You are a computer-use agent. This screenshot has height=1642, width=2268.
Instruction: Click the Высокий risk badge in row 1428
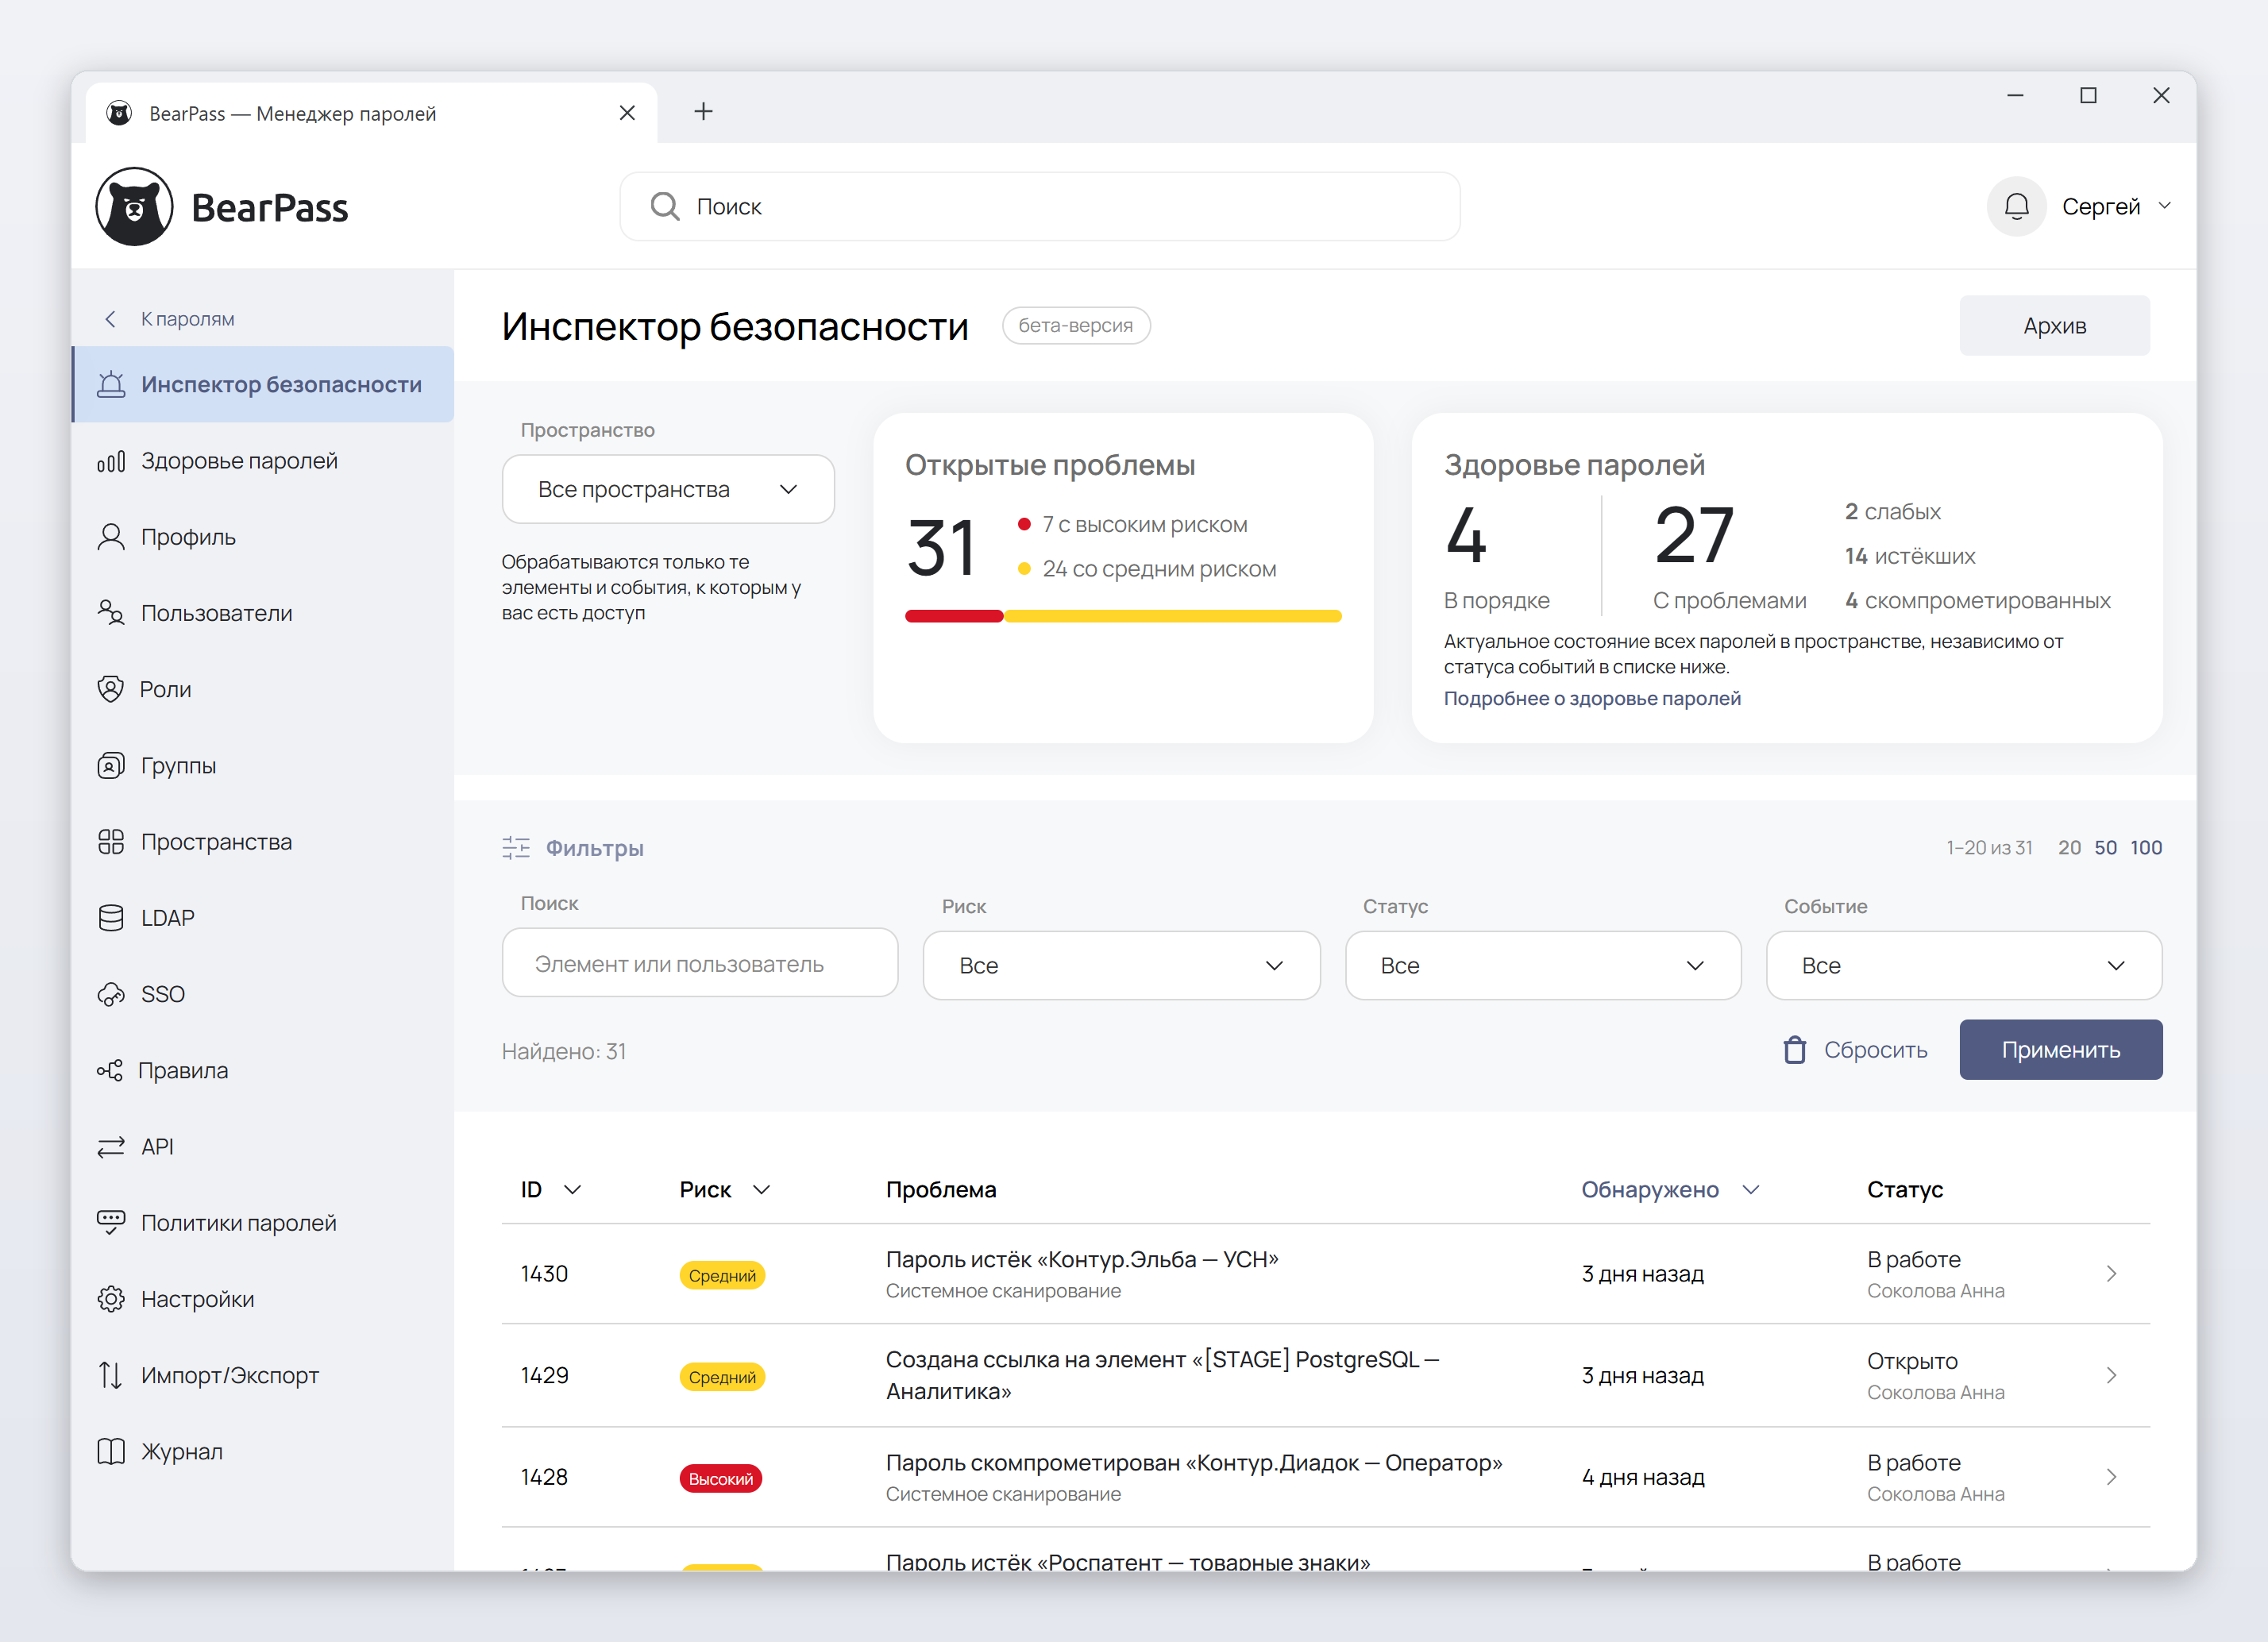720,1478
